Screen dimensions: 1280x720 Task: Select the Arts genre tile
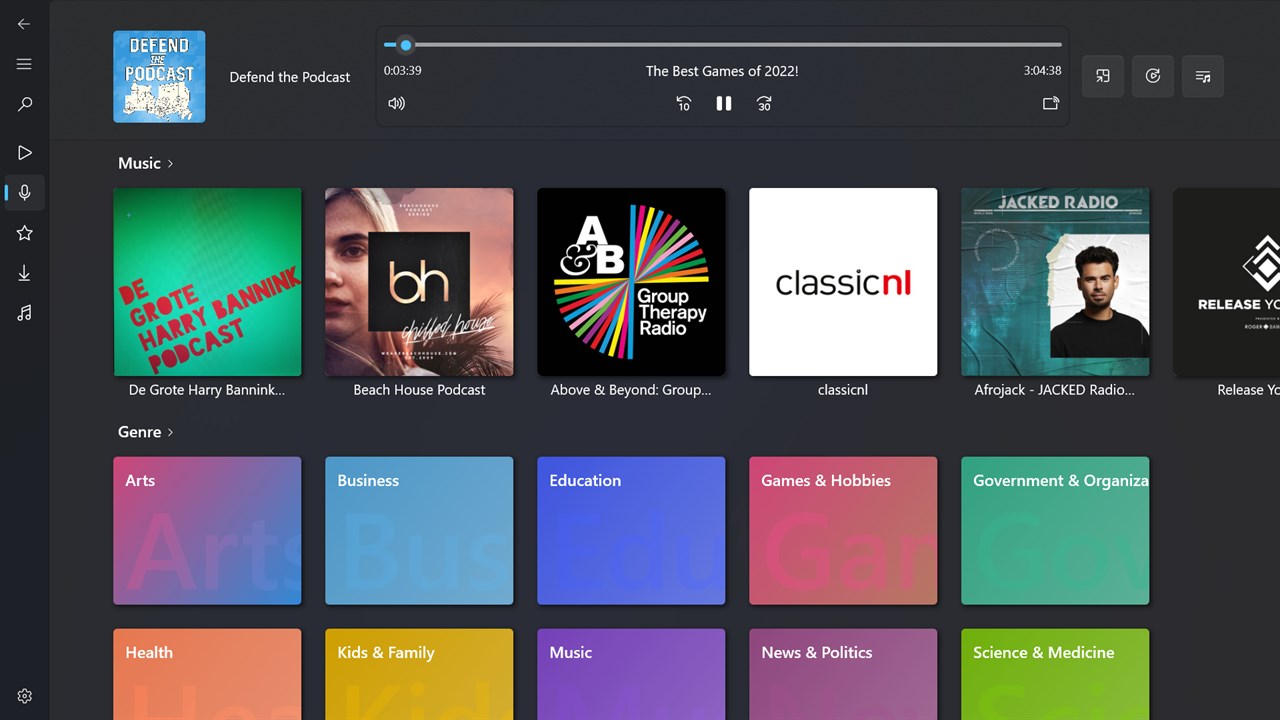point(207,531)
